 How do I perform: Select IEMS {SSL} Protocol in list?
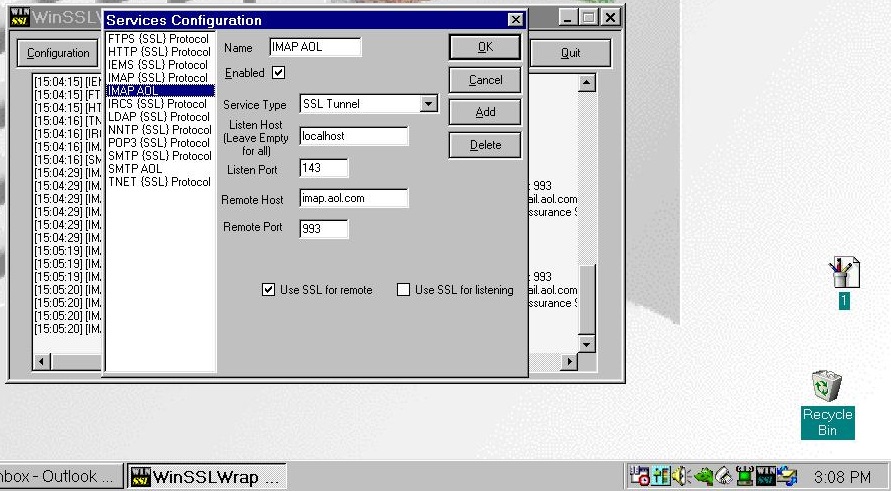(160, 65)
